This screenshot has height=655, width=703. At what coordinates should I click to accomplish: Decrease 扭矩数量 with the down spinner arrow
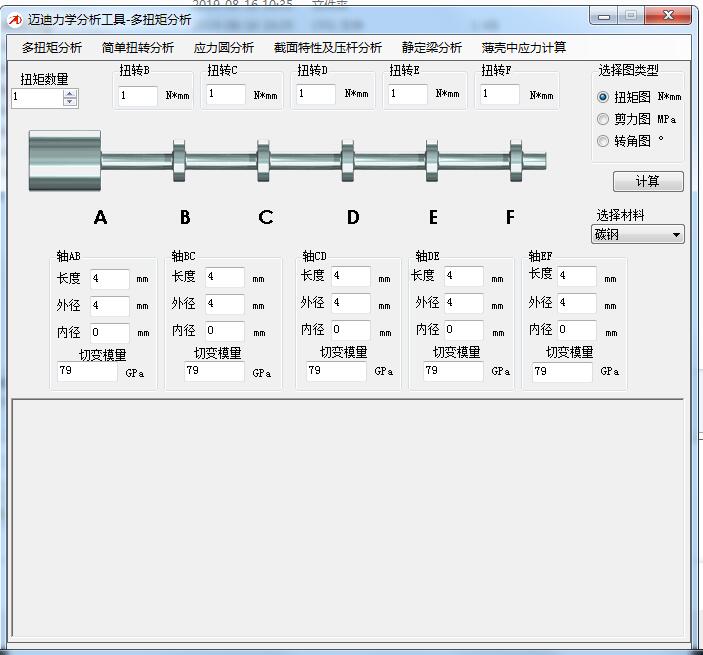[x=70, y=102]
